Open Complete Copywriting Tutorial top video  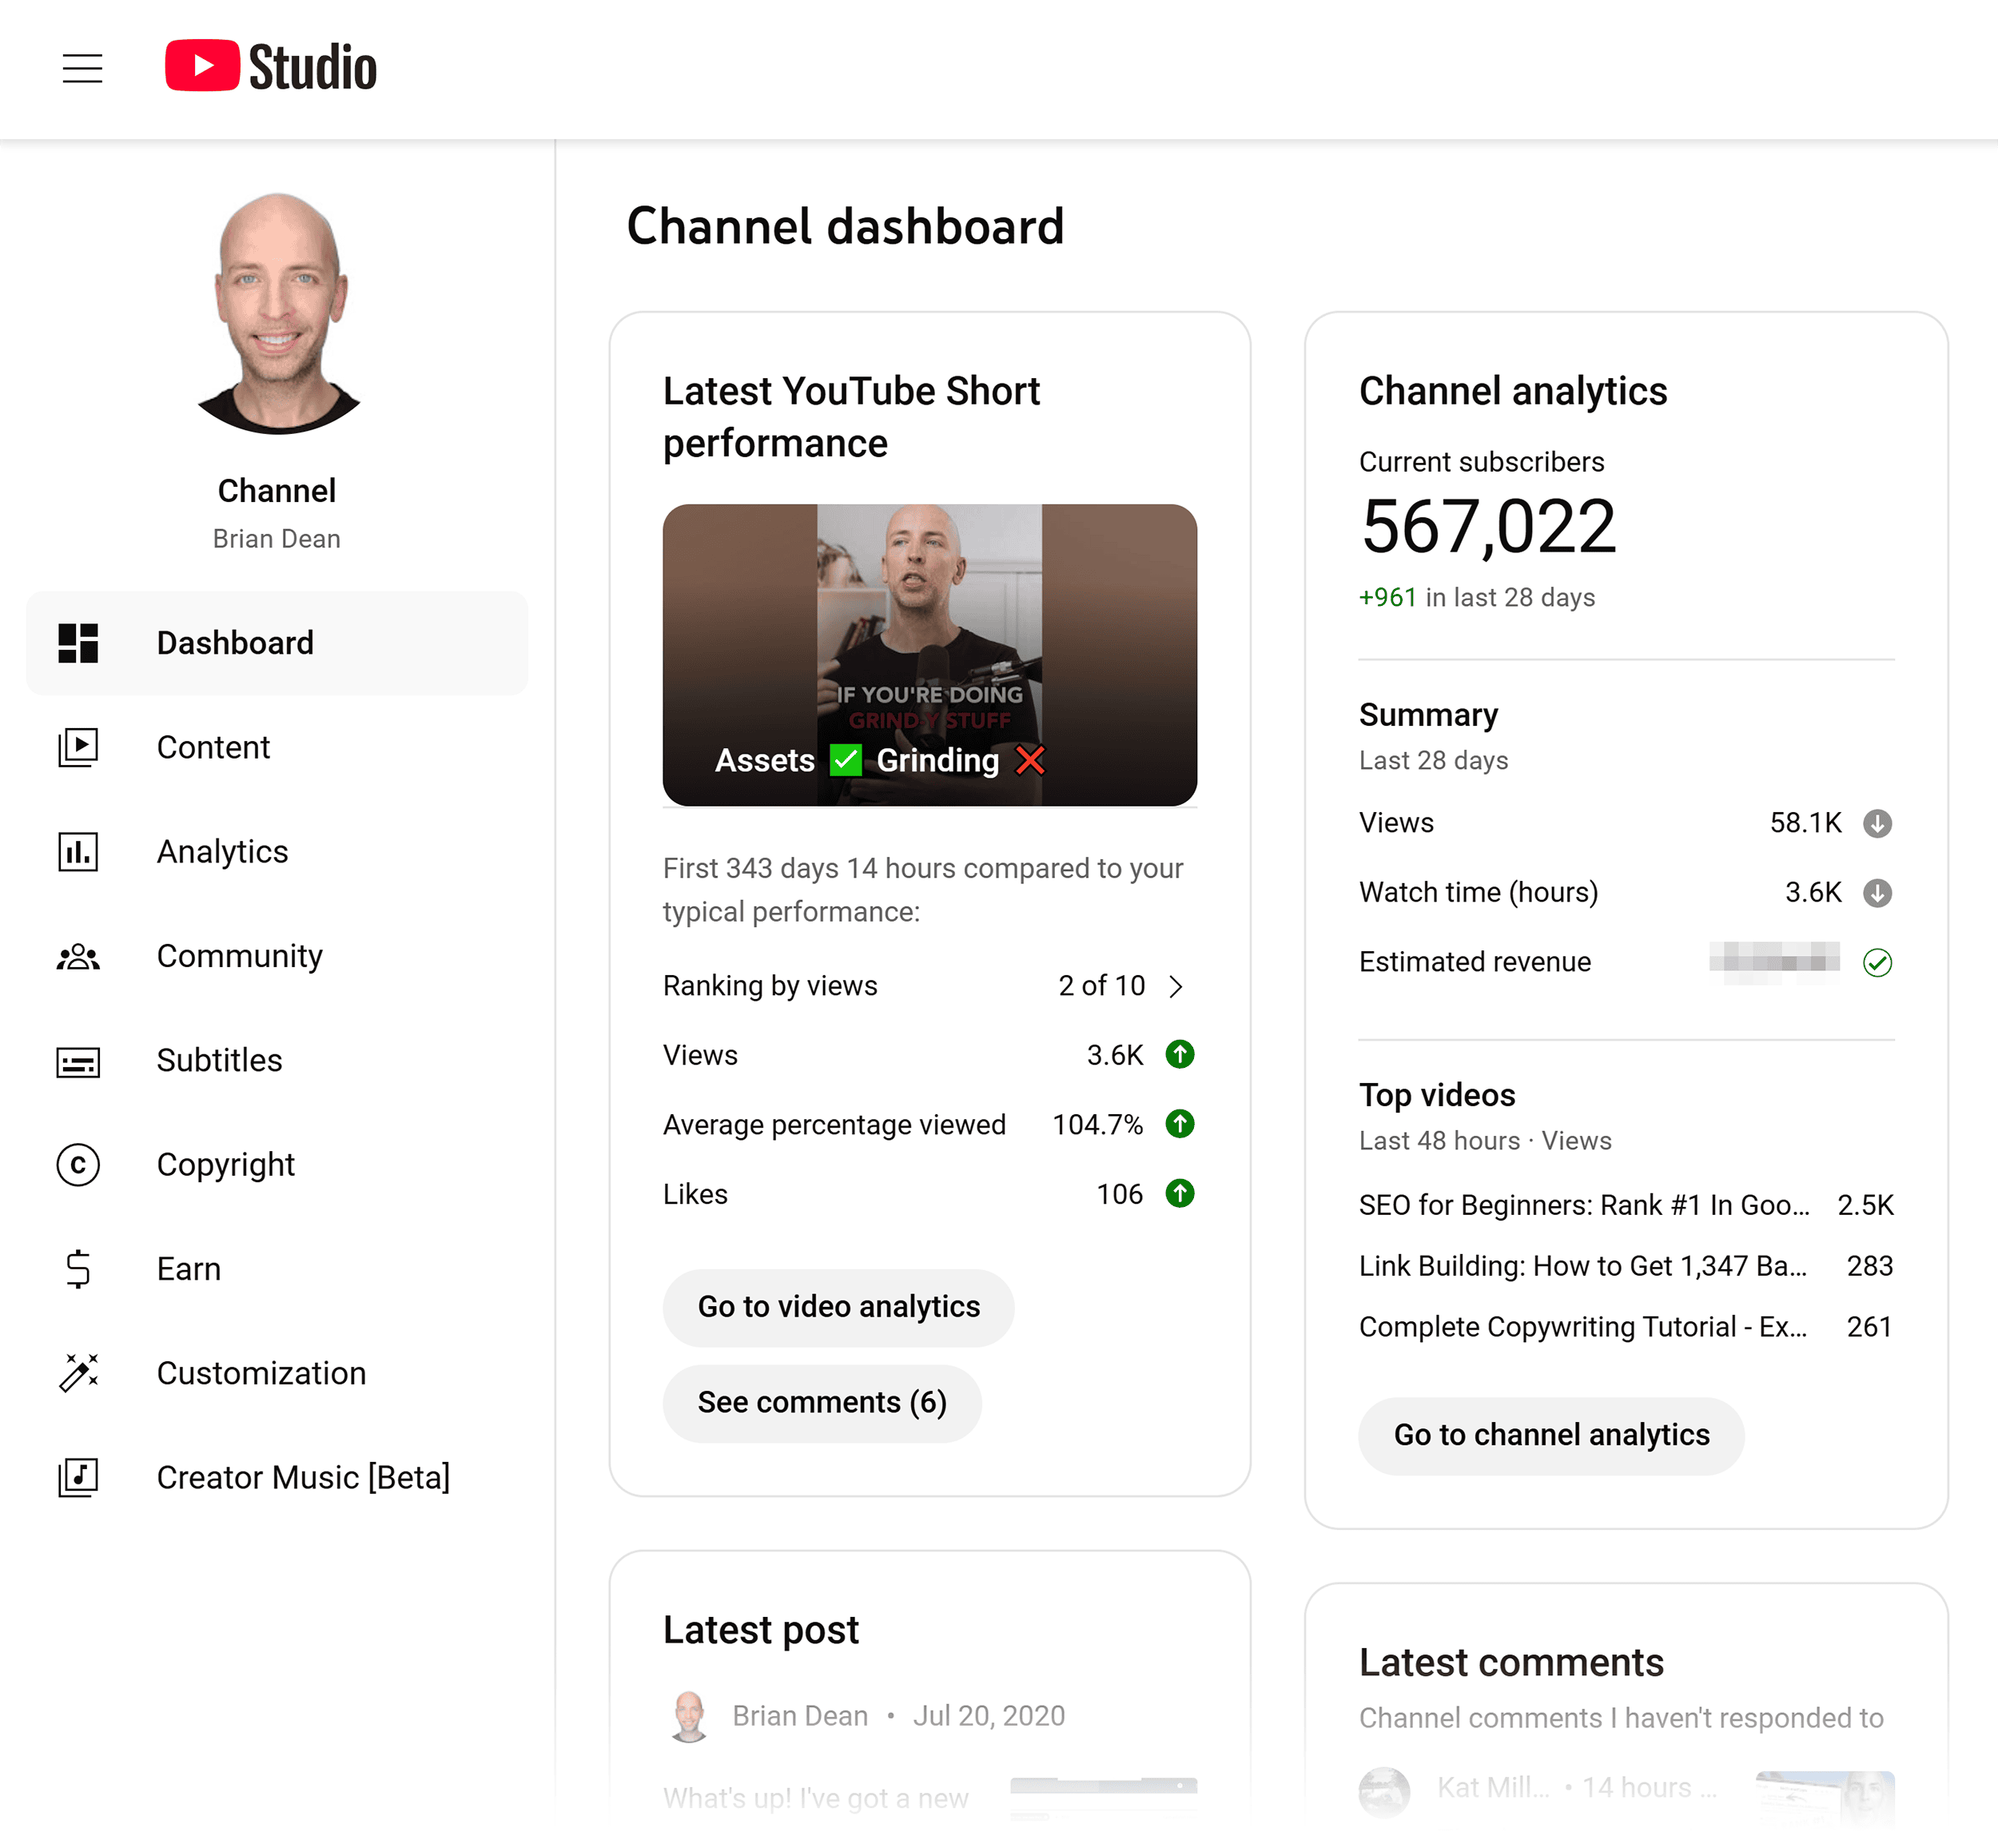click(x=1625, y=1327)
